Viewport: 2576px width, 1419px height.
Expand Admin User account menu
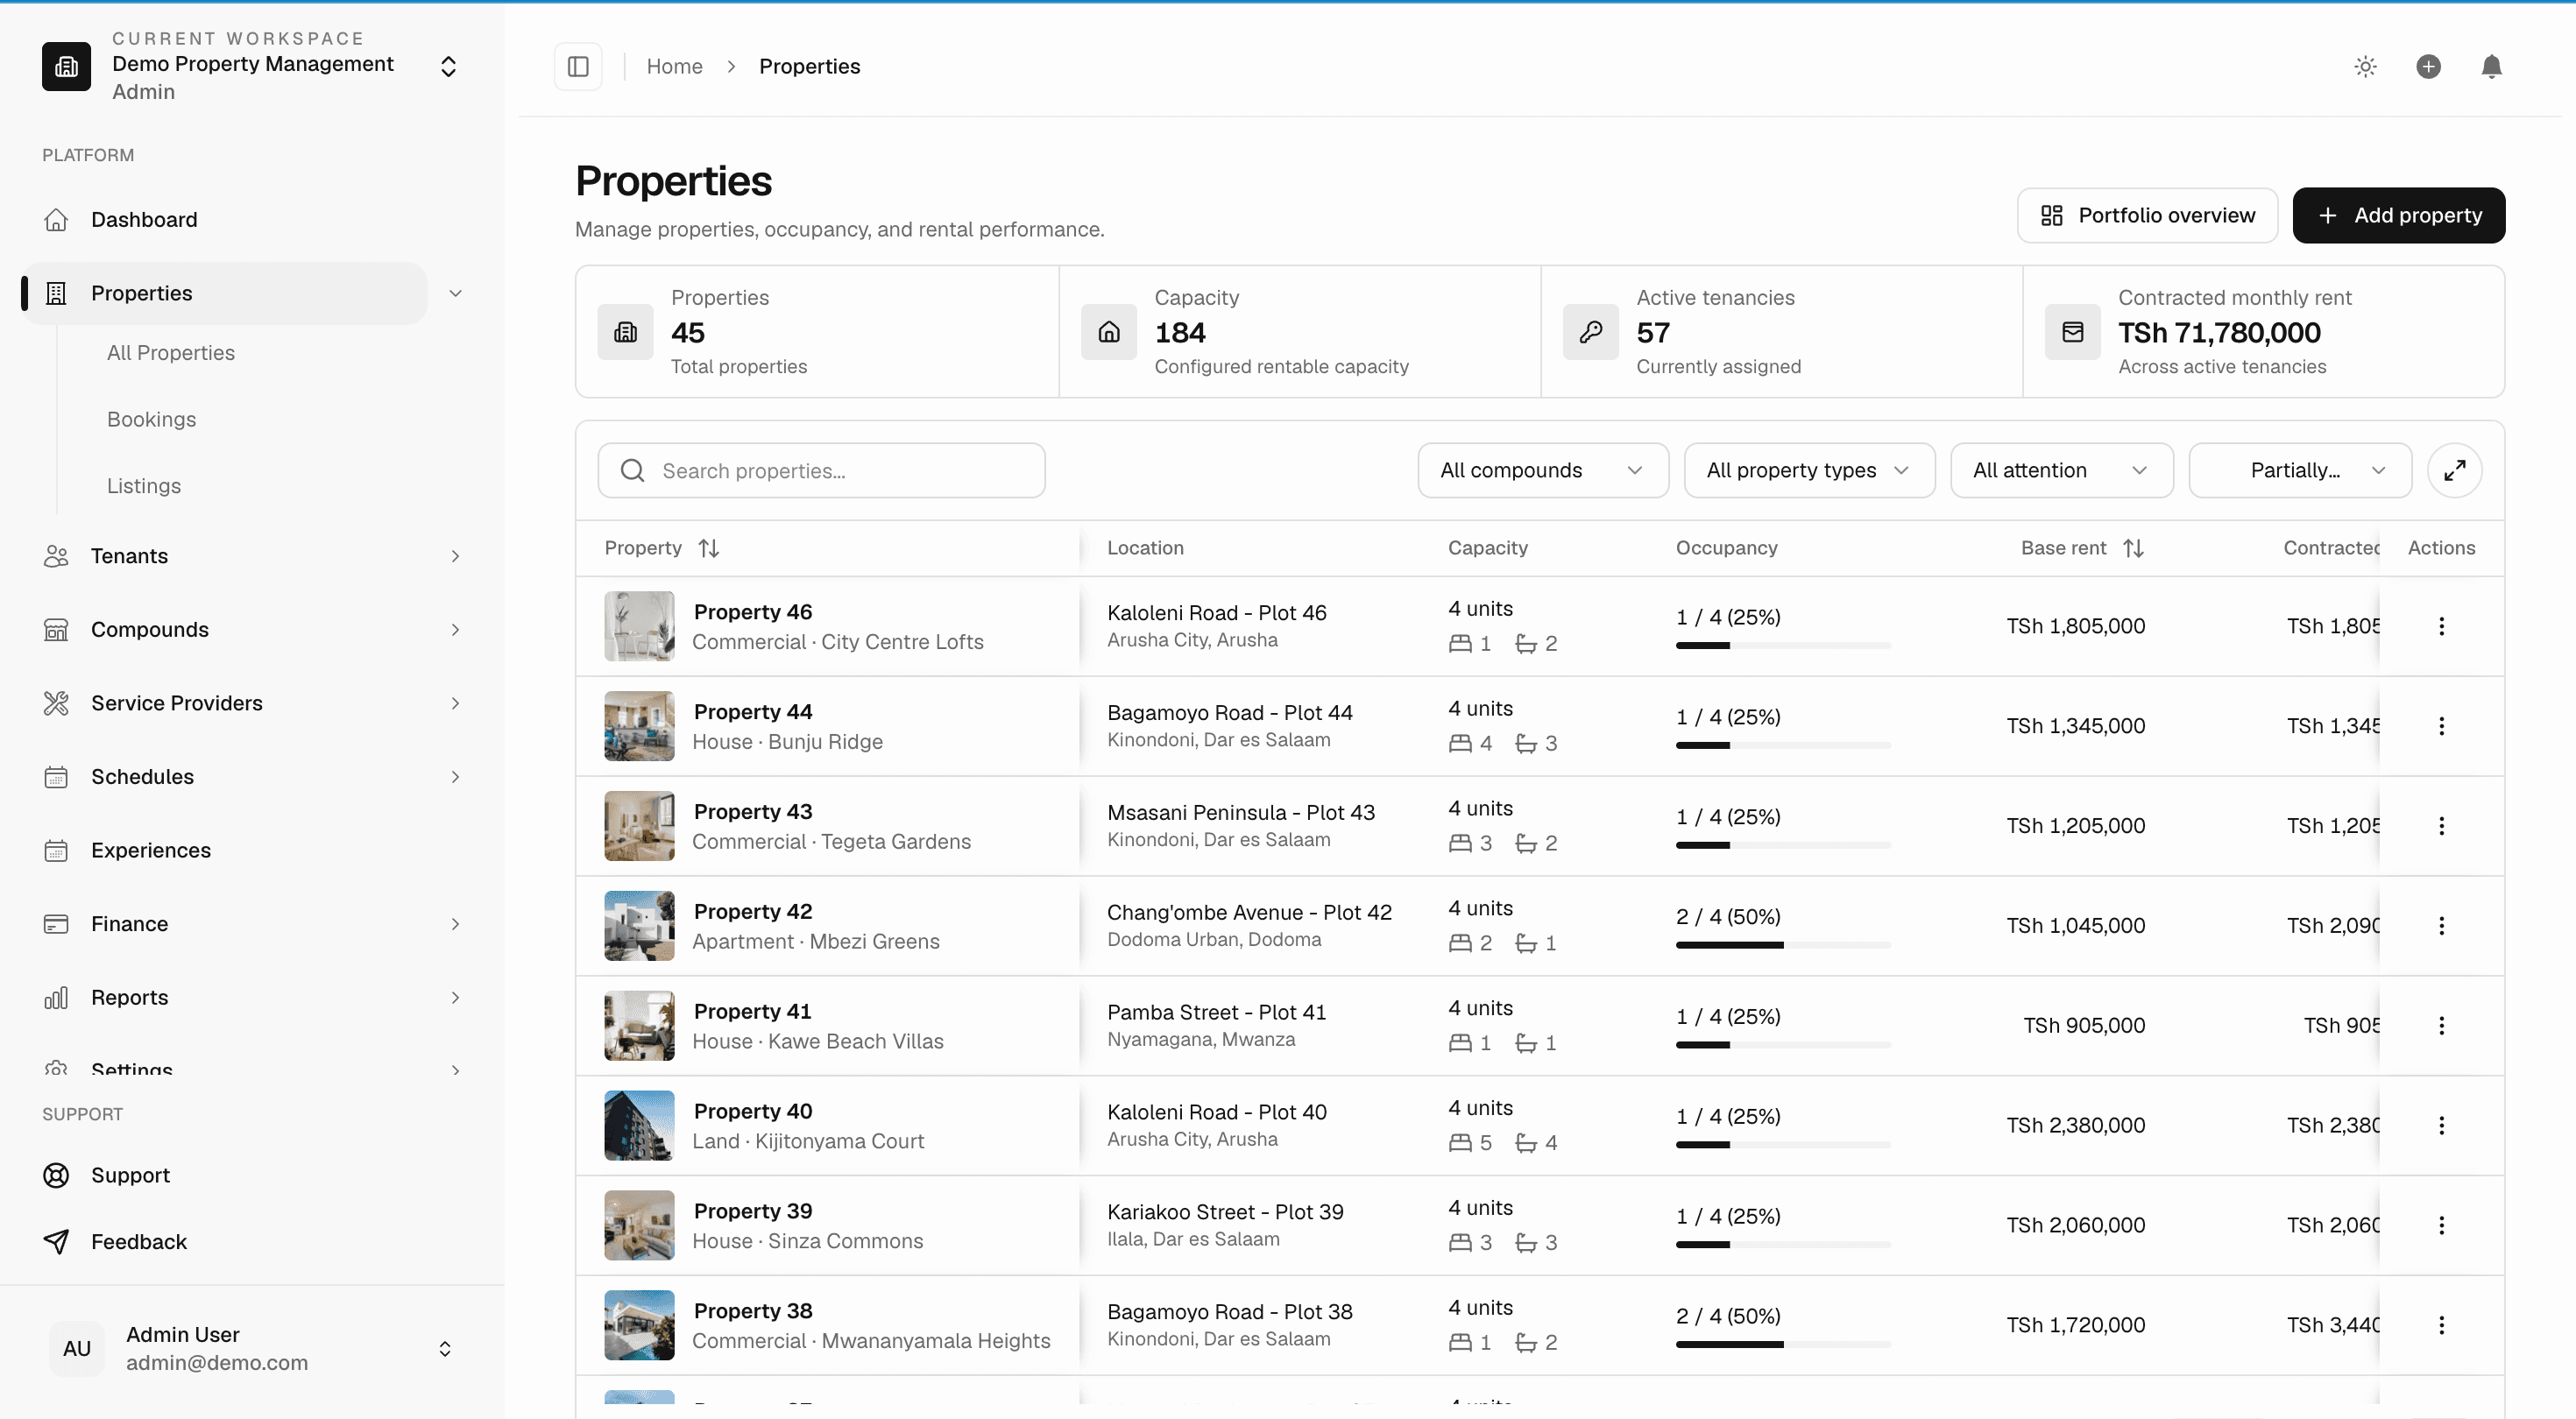252,1348
